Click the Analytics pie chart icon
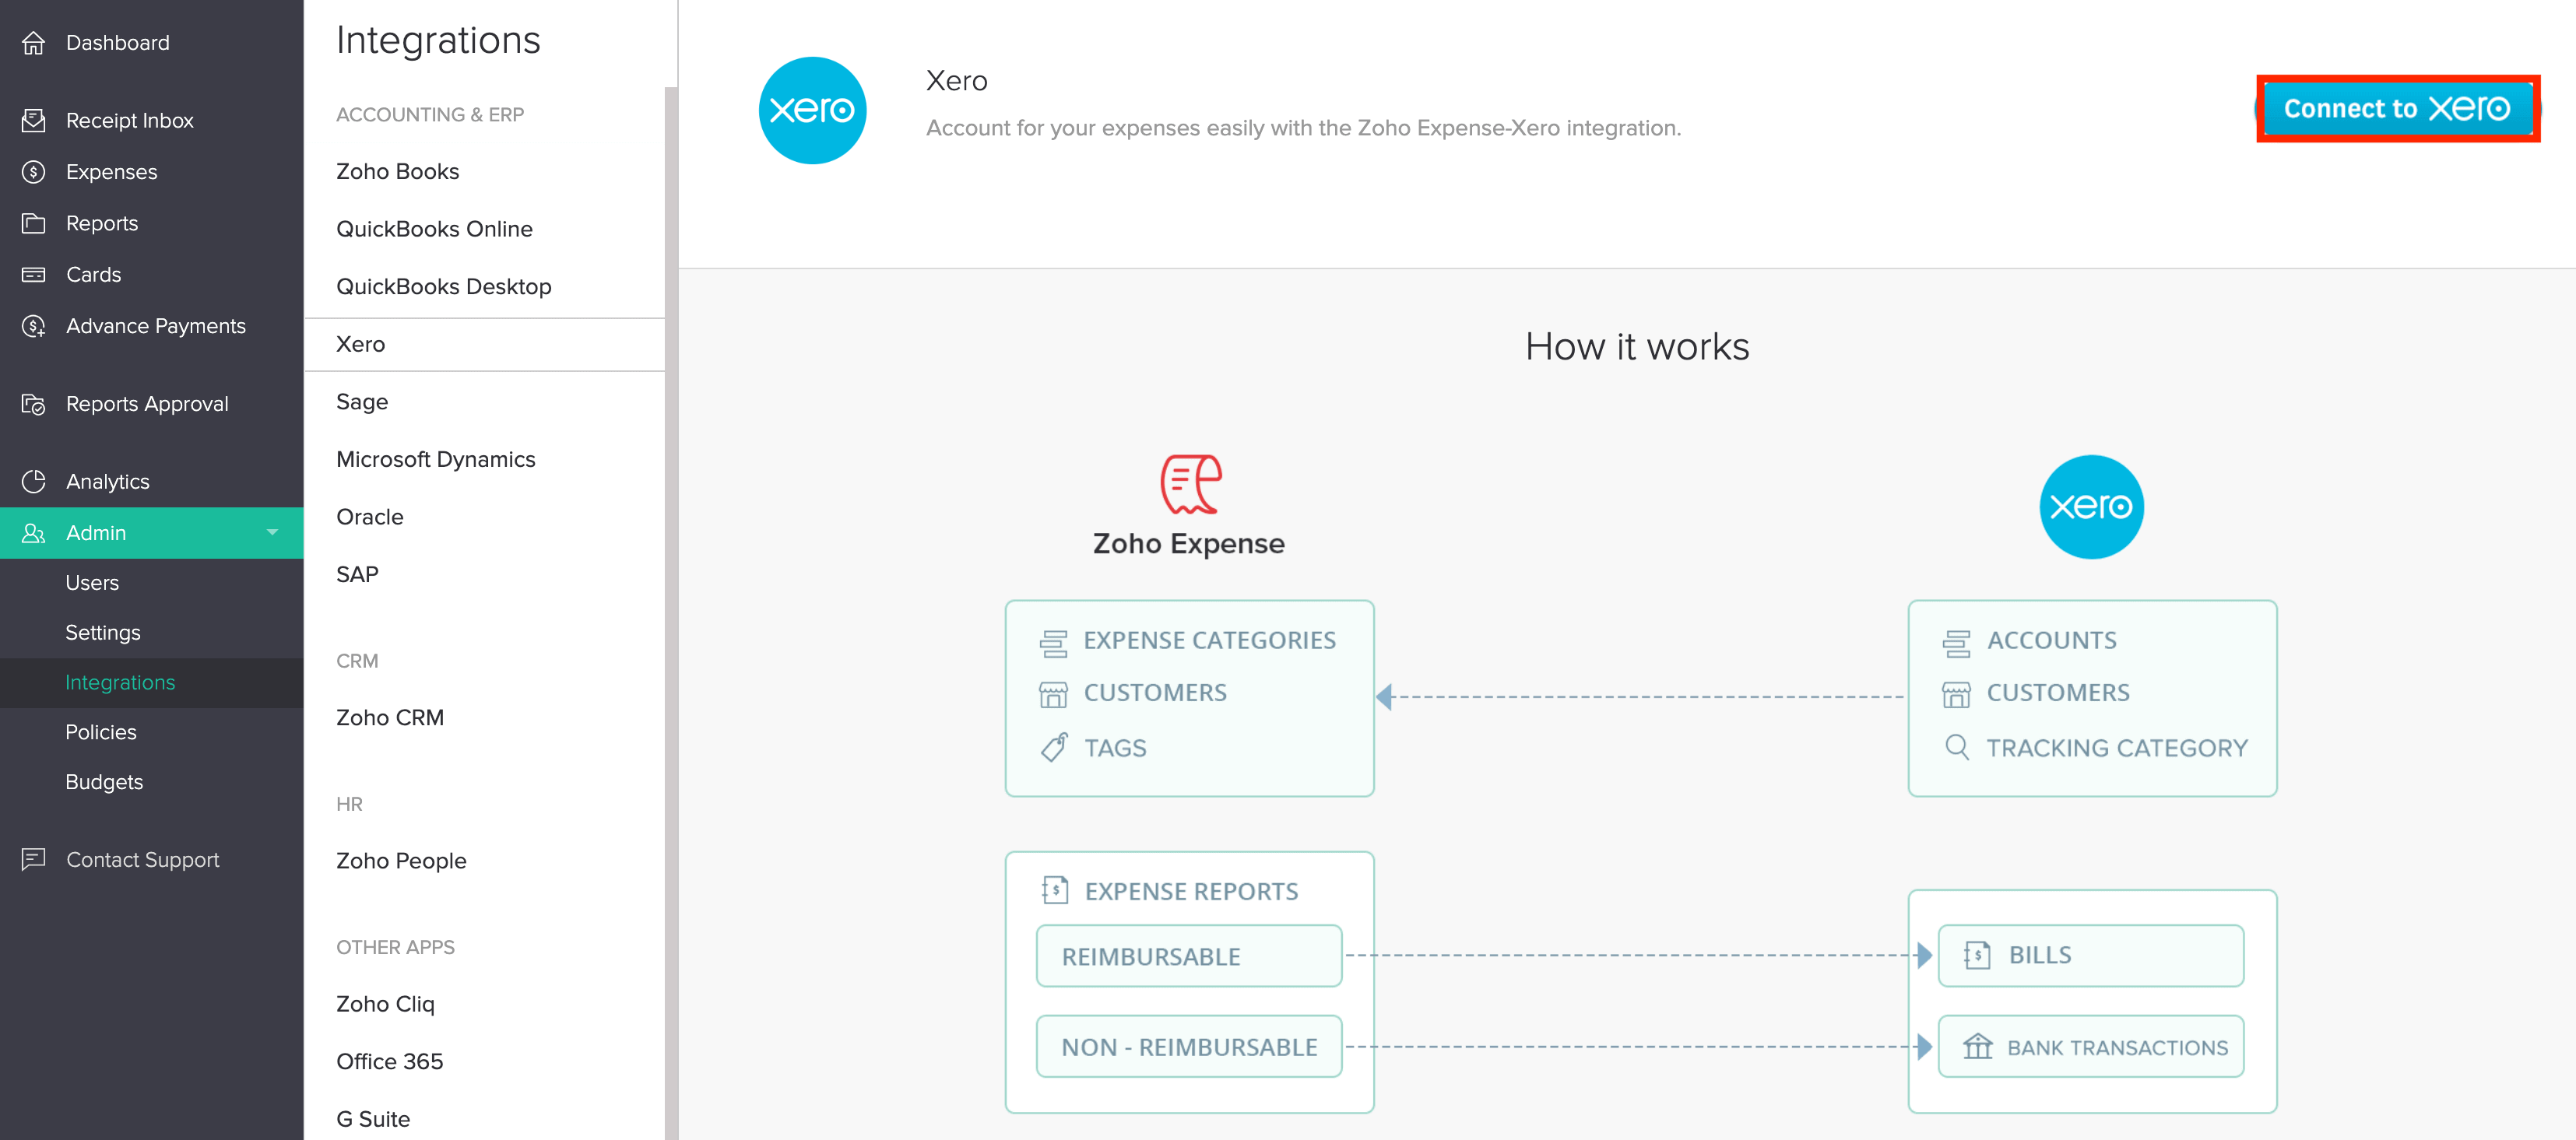This screenshot has width=2576, height=1140. pyautogui.click(x=34, y=481)
